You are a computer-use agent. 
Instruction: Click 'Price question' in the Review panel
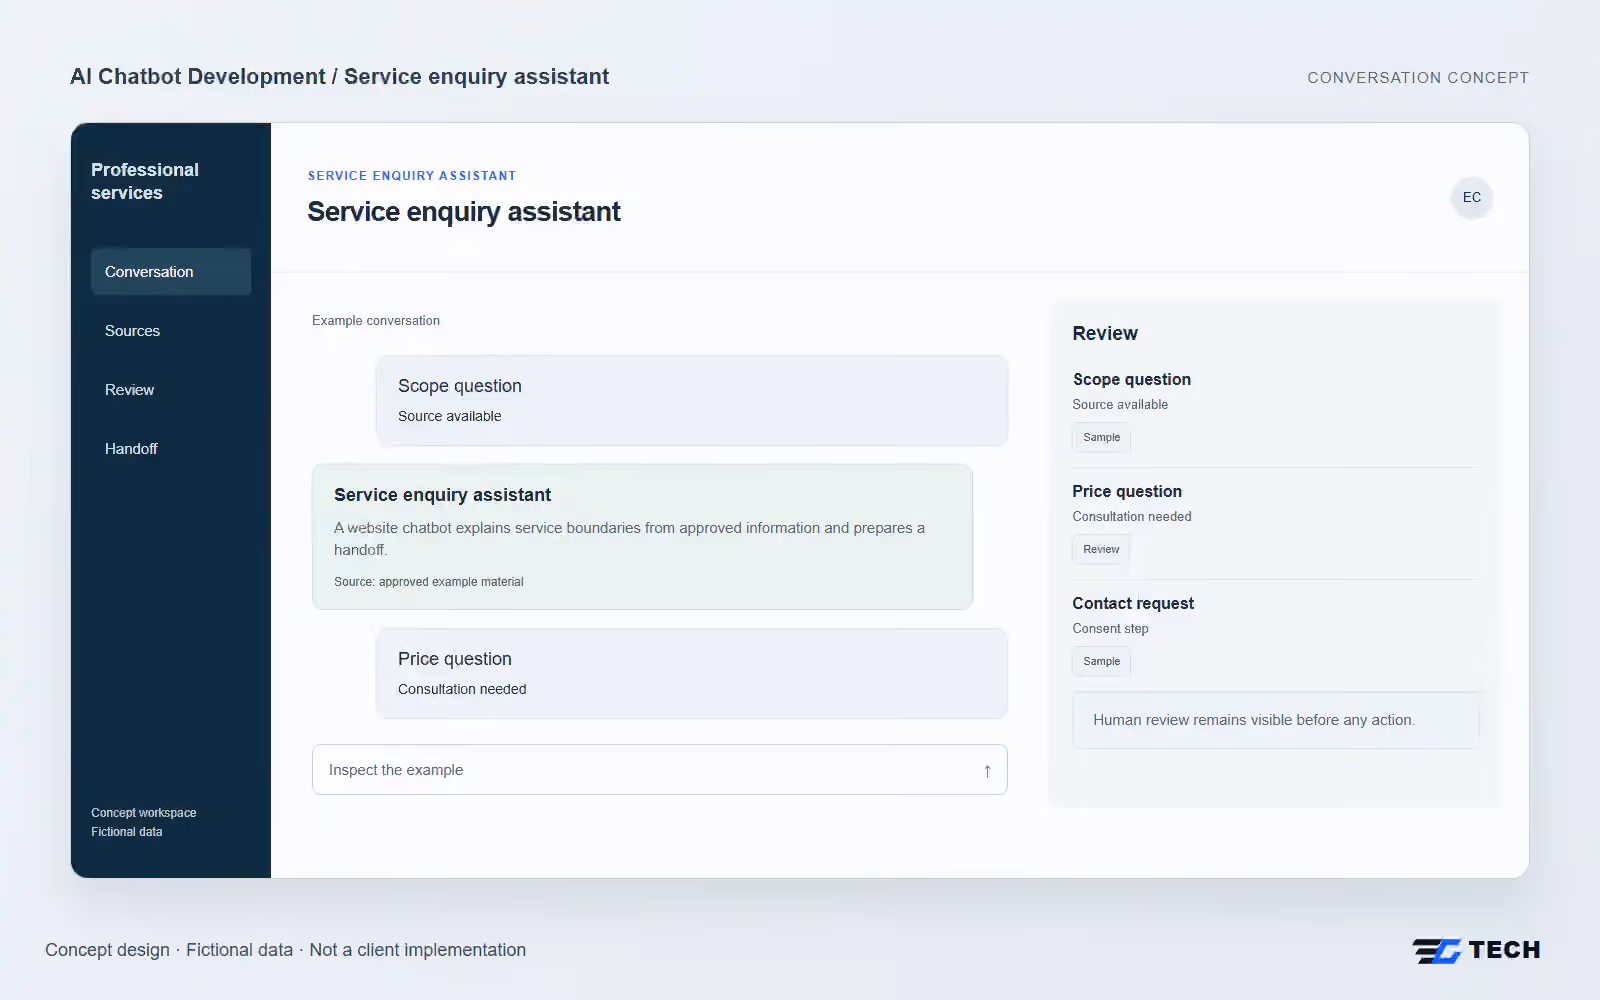1127,492
